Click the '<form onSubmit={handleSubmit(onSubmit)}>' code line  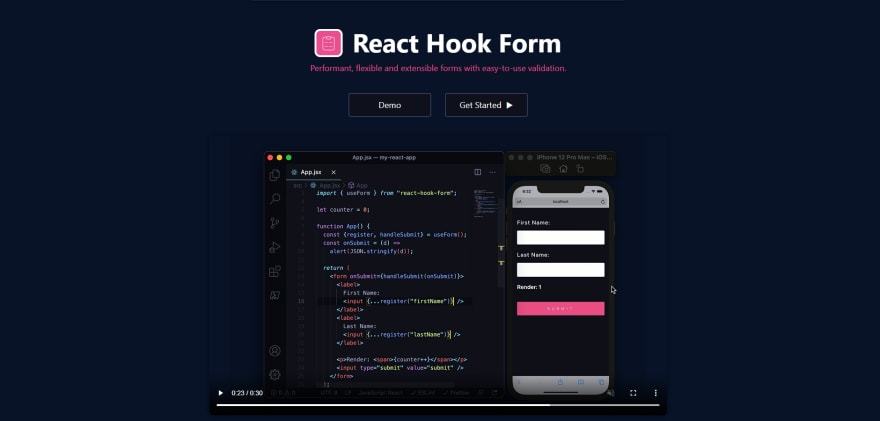397,276
